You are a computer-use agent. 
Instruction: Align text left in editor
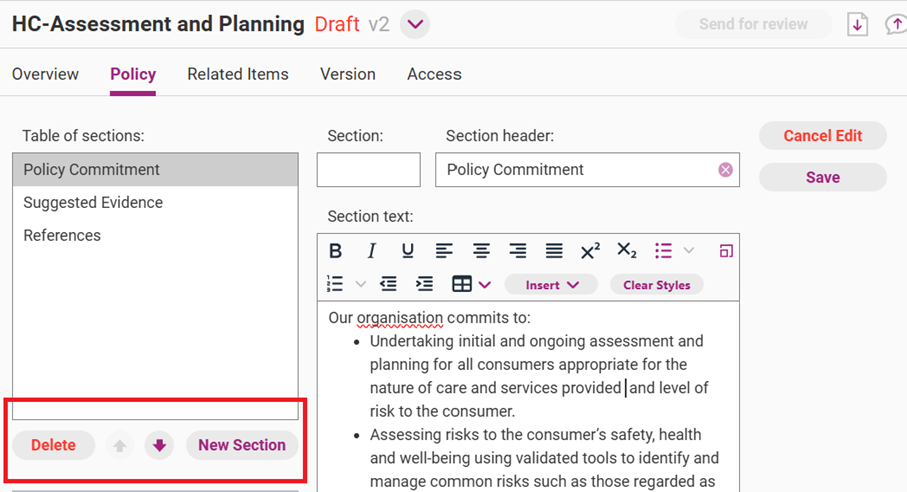444,251
